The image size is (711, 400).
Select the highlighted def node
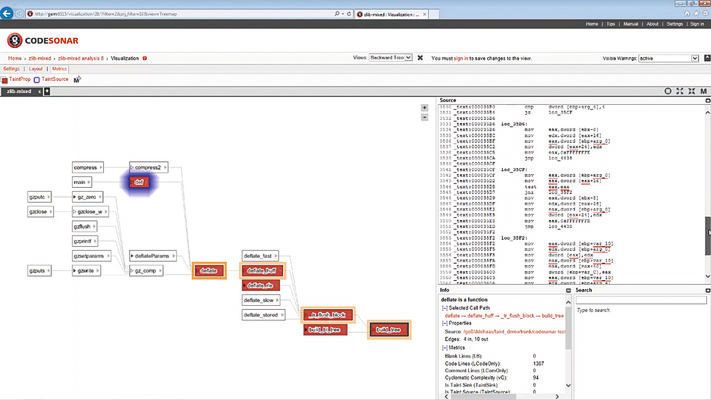click(x=139, y=182)
